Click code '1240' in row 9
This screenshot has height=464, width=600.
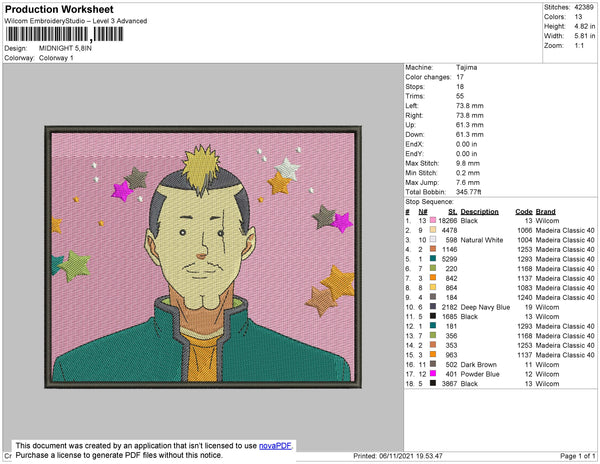point(525,297)
